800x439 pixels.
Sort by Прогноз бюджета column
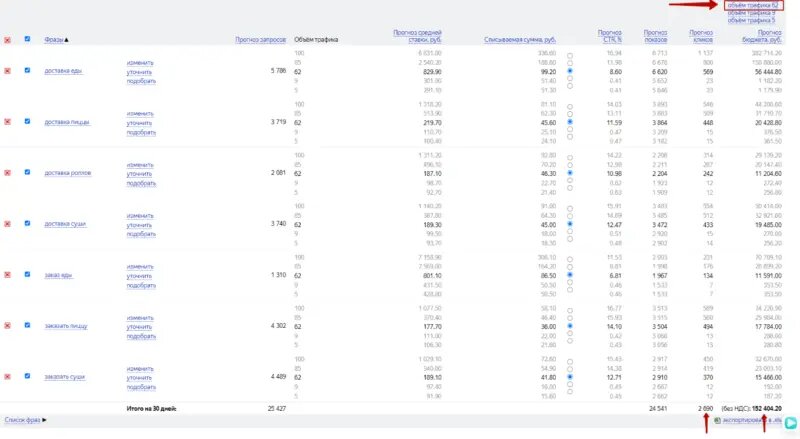pos(762,36)
